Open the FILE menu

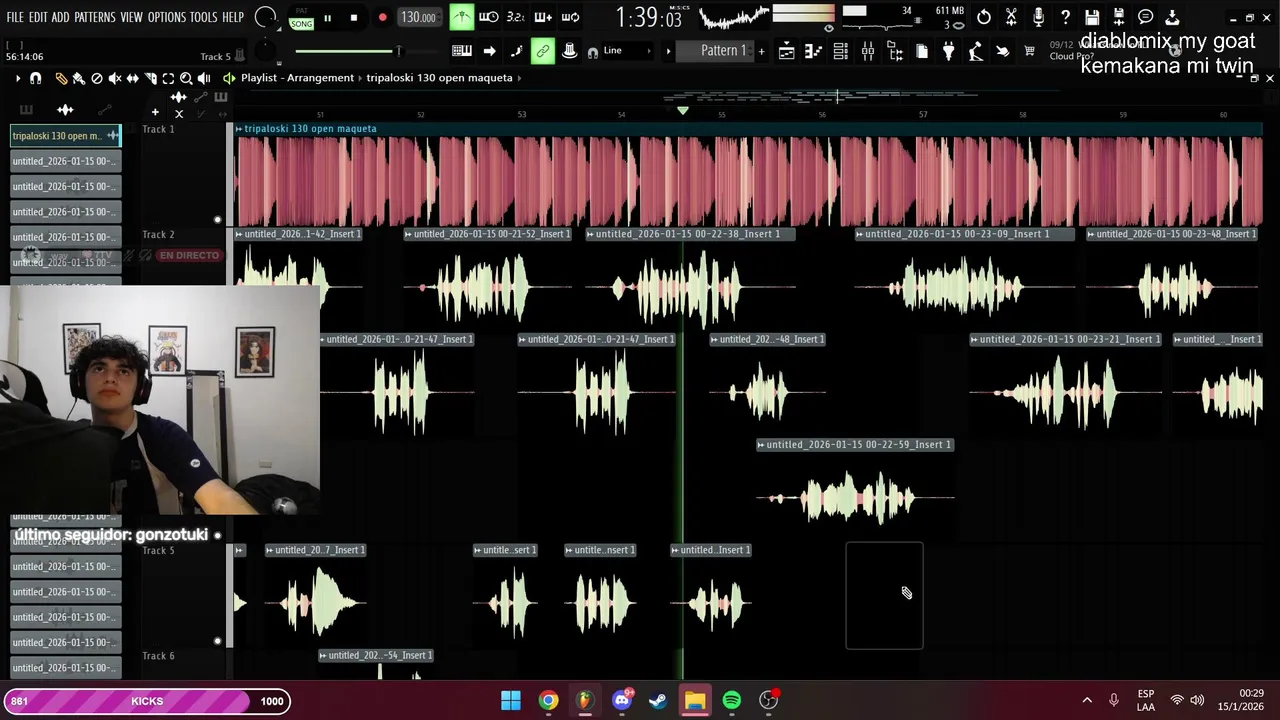pyautogui.click(x=15, y=18)
